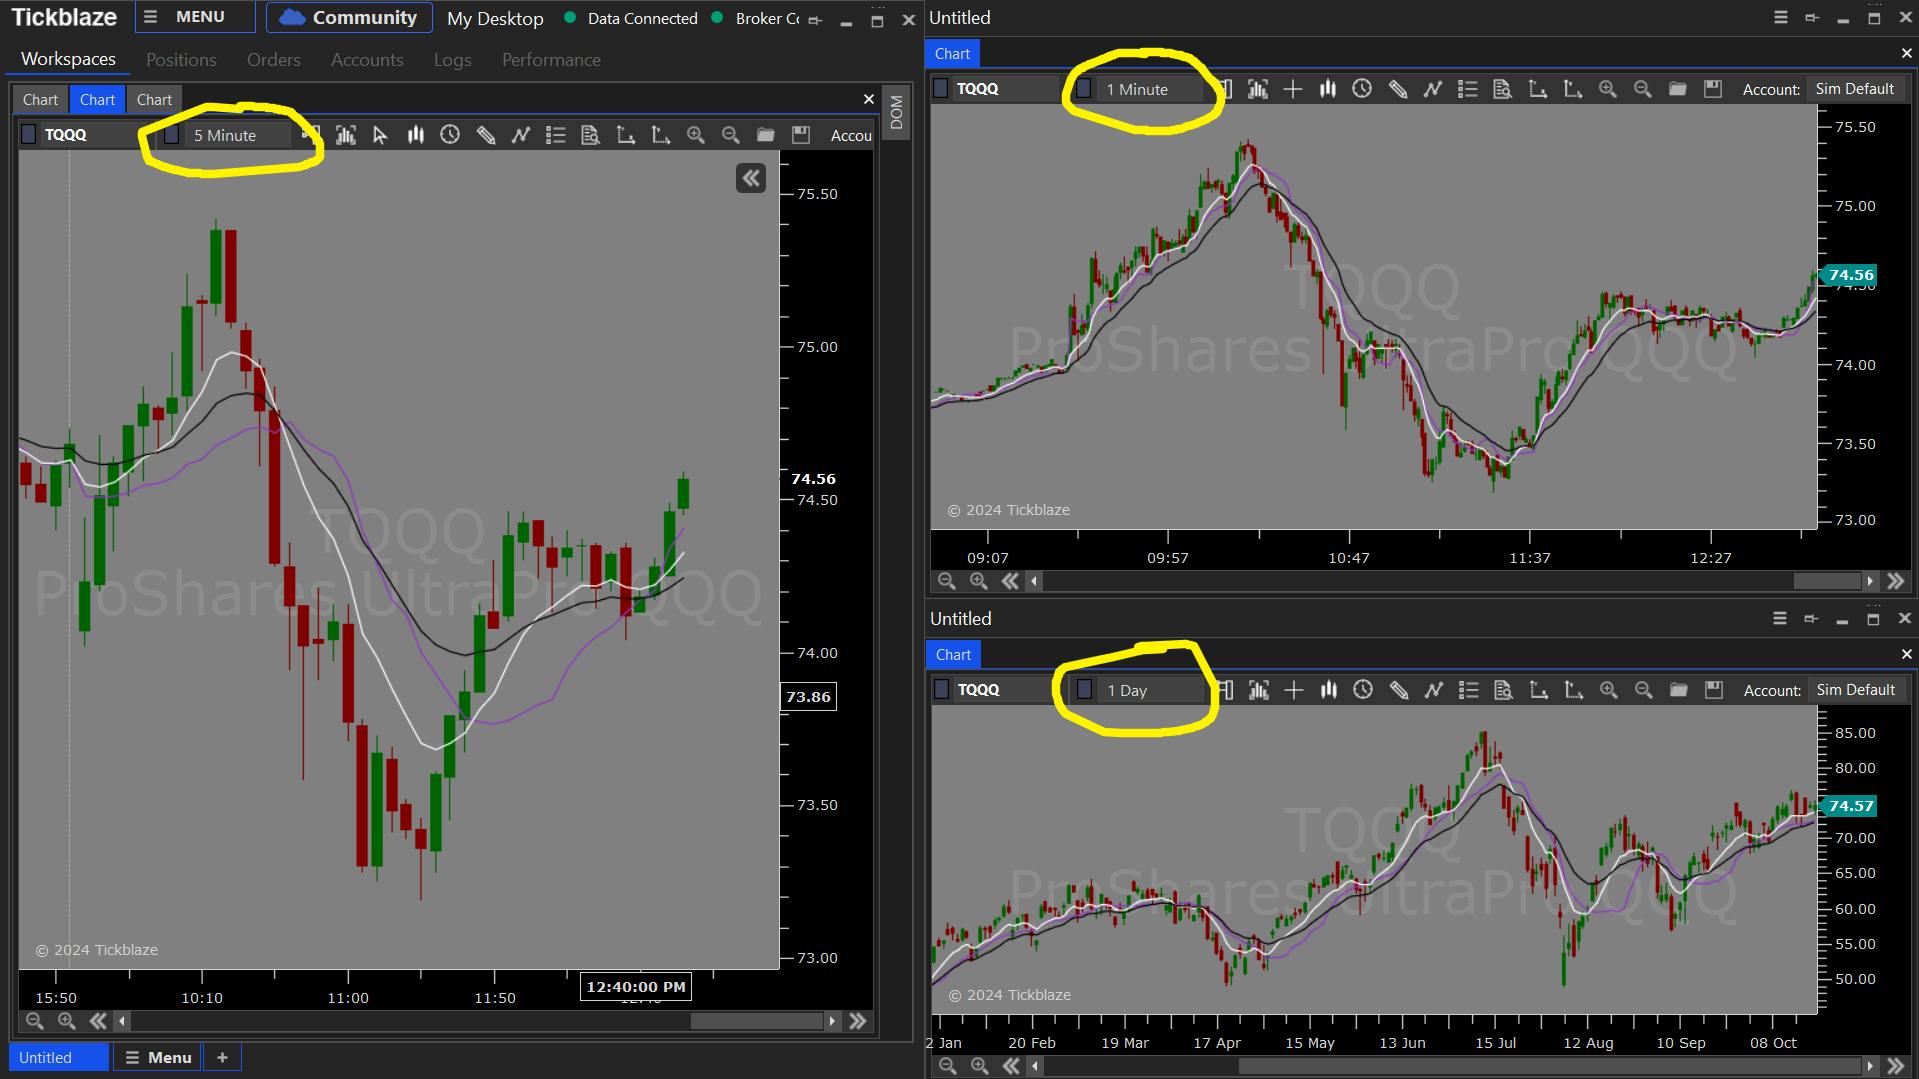The height and width of the screenshot is (1079, 1919).
Task: Open Sim Default account dropdown on 1 Day chart
Action: coord(1856,690)
